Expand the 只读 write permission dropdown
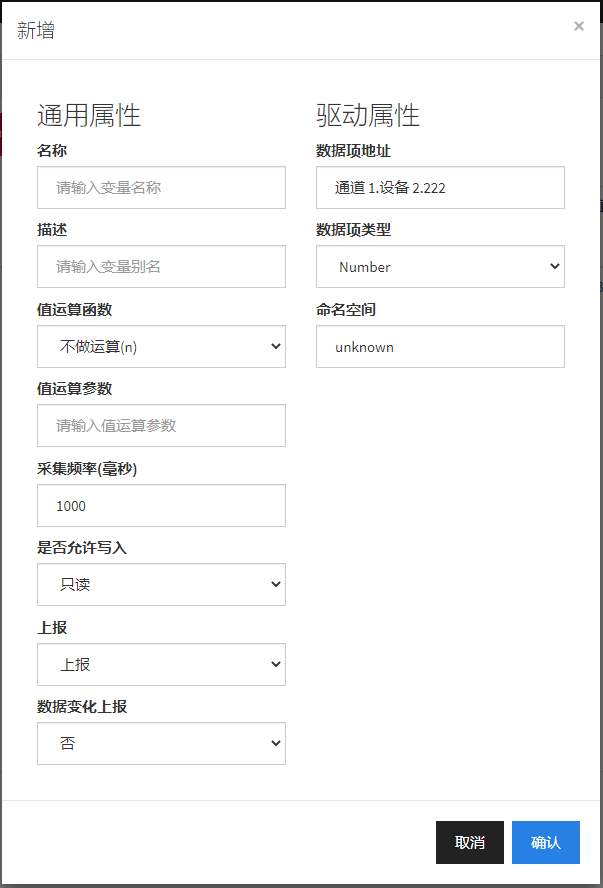The height and width of the screenshot is (888, 603). point(161,585)
